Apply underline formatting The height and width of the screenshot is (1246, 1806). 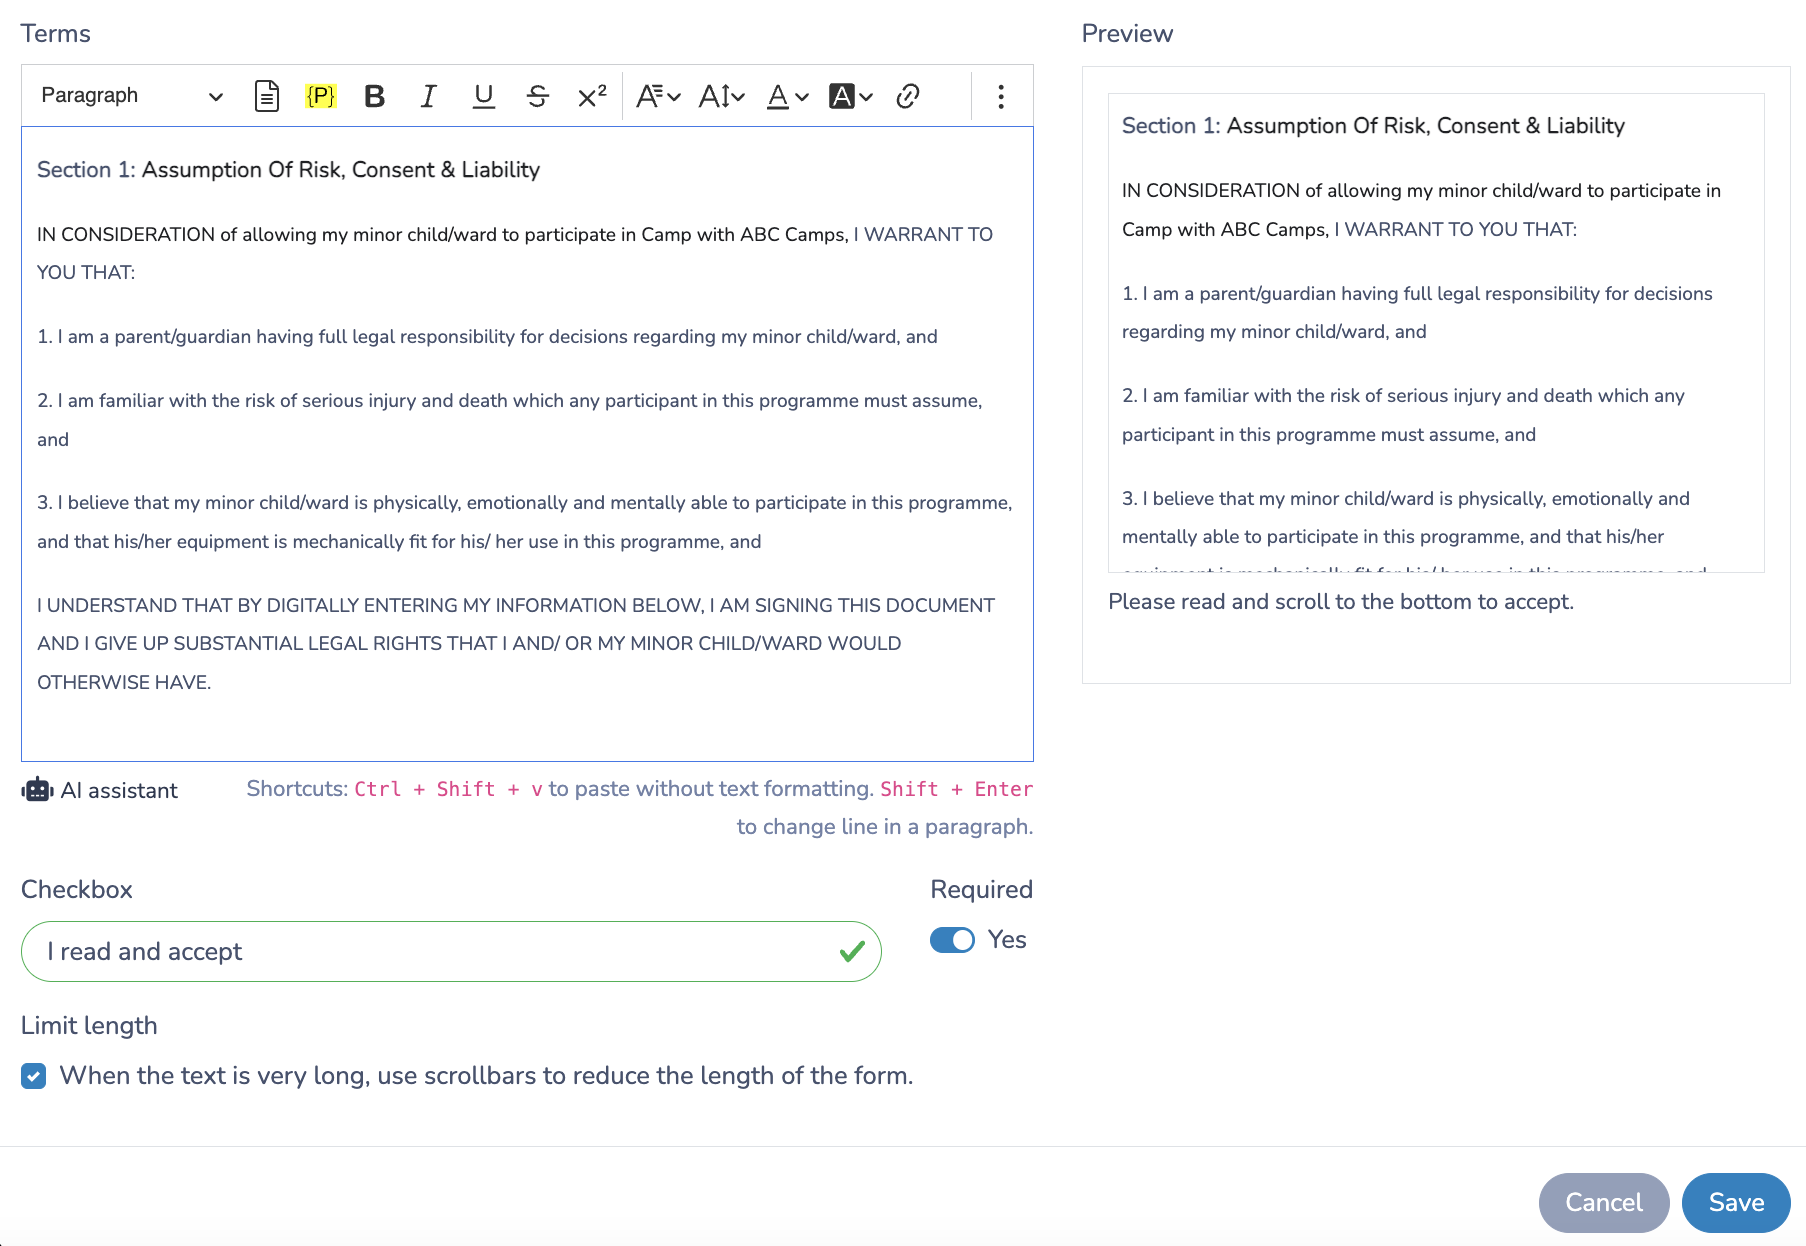(x=484, y=96)
